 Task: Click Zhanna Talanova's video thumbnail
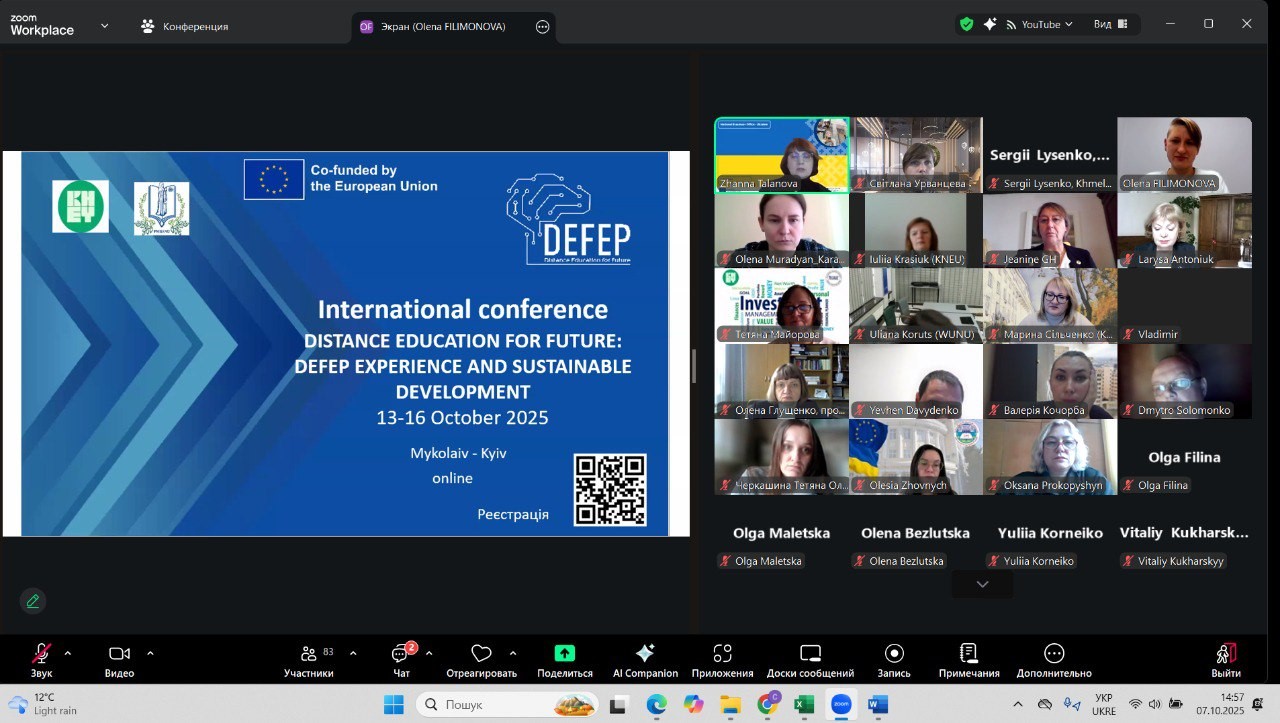(x=781, y=154)
